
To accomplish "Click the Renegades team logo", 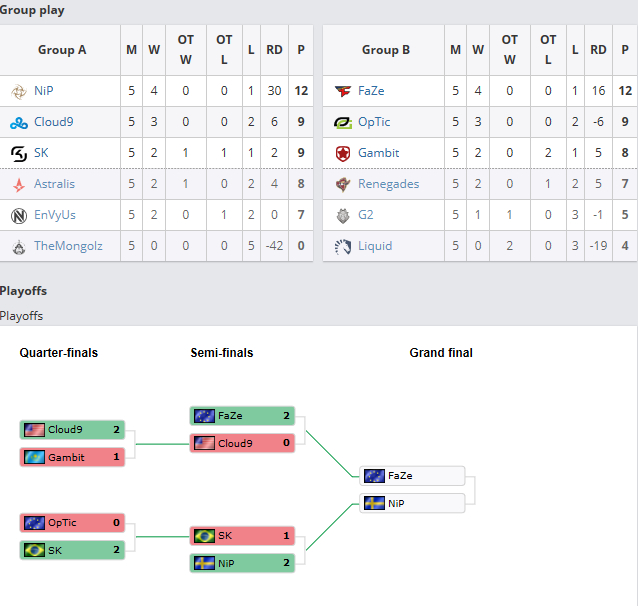I will (343, 184).
